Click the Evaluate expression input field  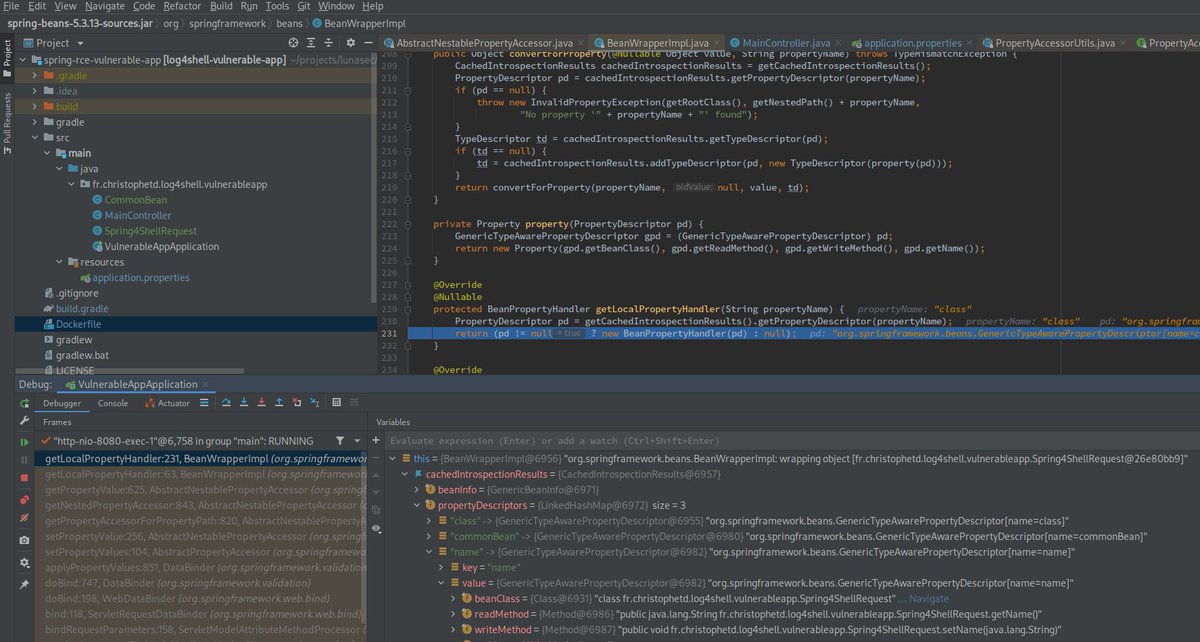[793, 440]
